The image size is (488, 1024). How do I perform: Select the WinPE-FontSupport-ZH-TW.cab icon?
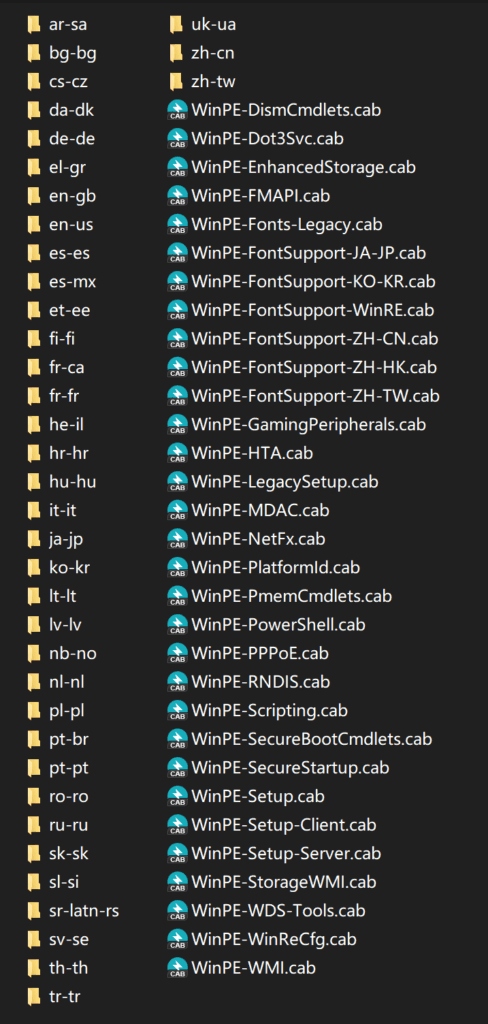pyautogui.click(x=177, y=396)
